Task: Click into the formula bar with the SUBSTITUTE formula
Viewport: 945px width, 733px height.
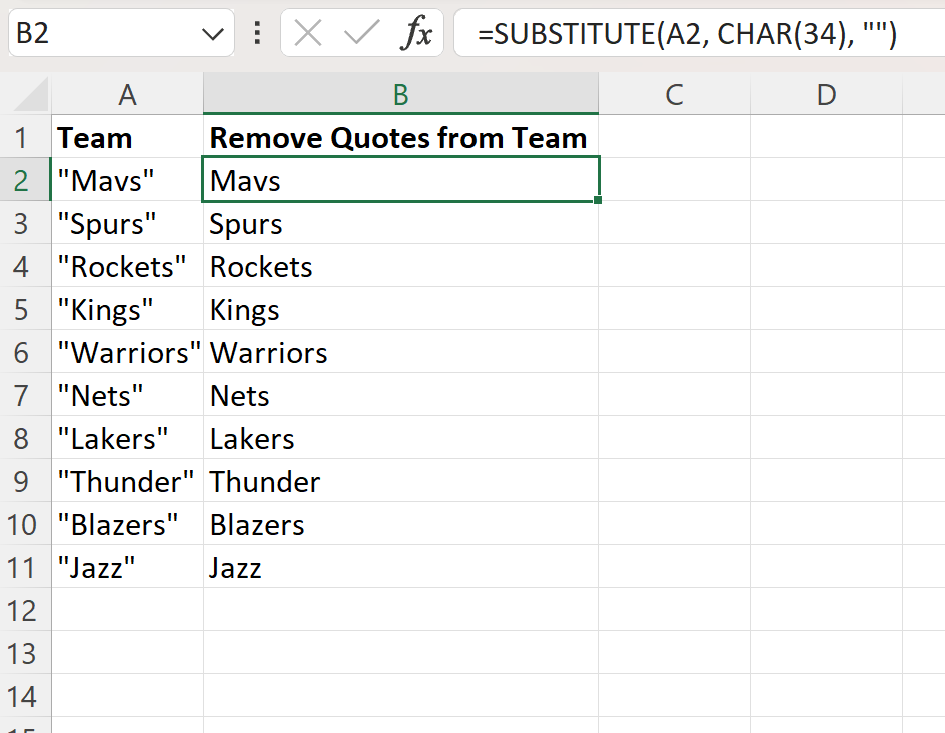Action: [x=699, y=33]
